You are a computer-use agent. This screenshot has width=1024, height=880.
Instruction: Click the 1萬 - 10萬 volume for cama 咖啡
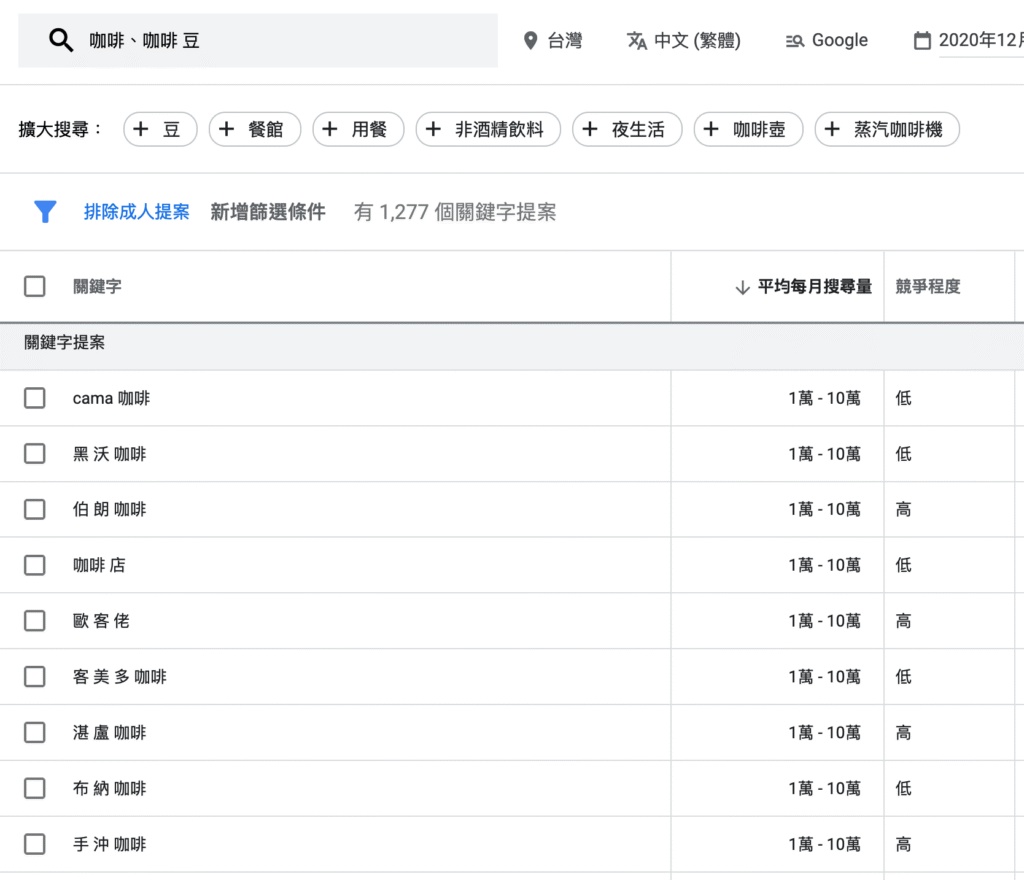pos(824,398)
